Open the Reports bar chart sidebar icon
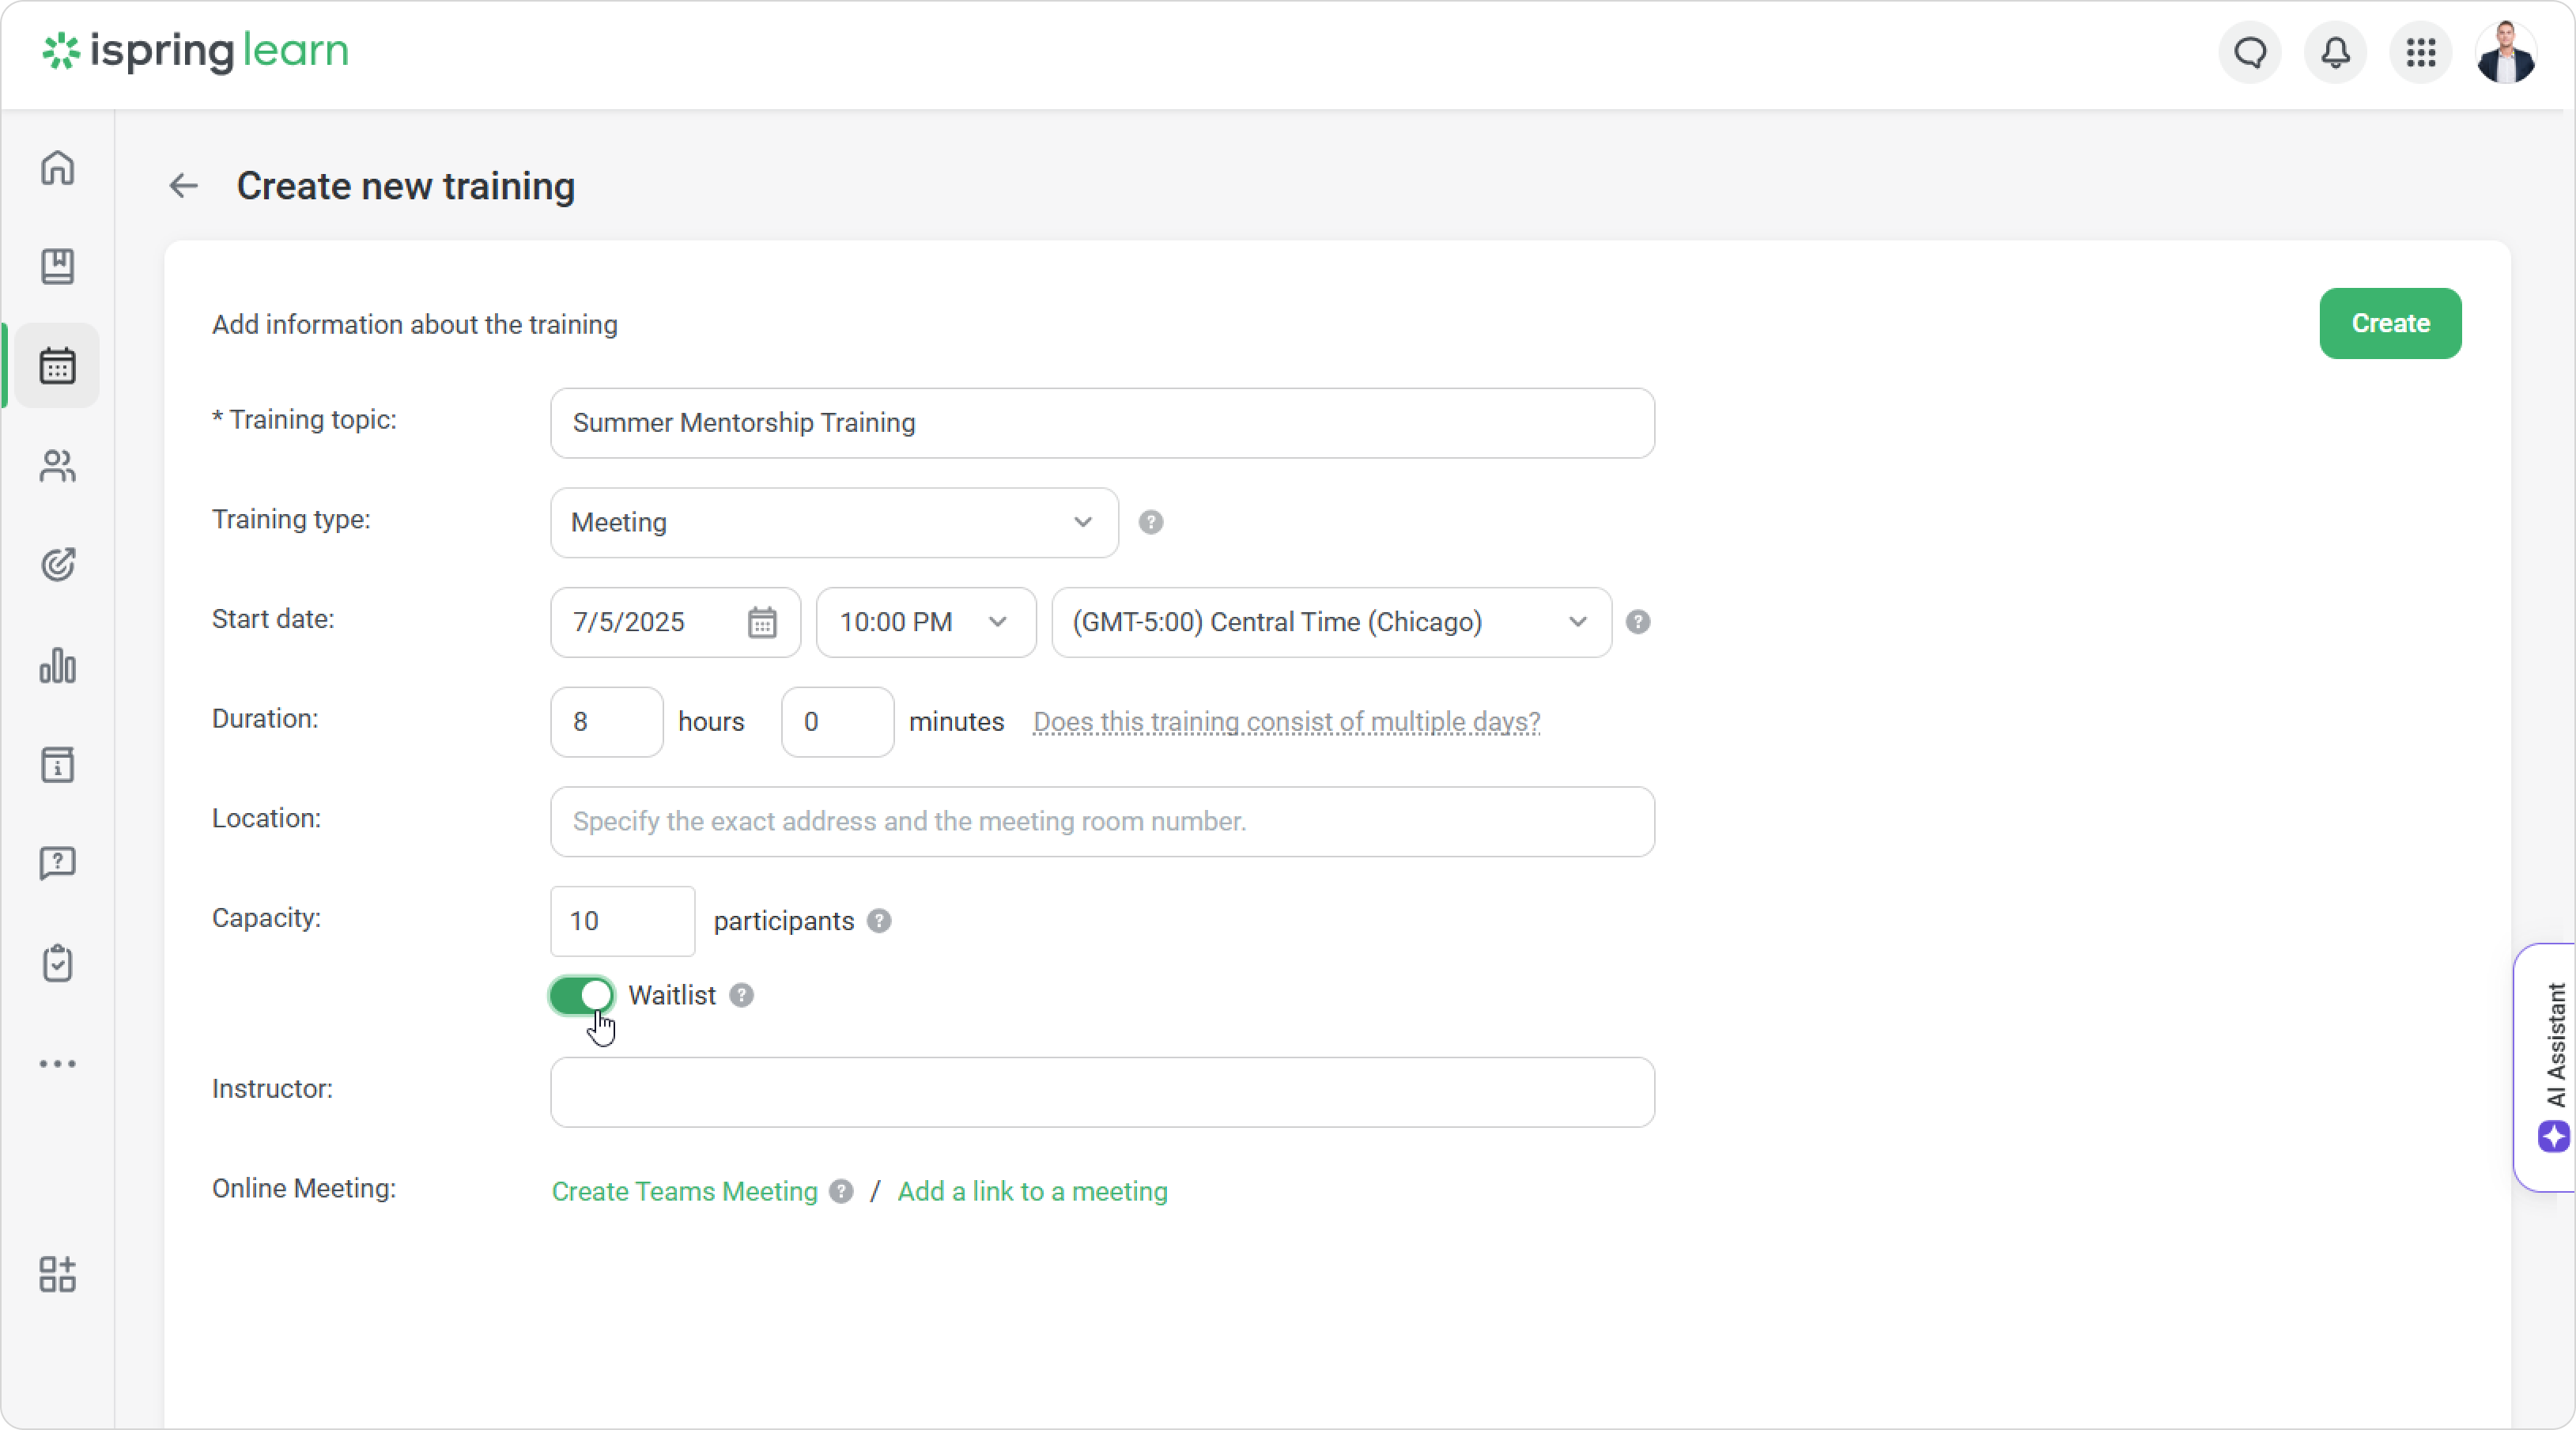Screen dimensions: 2576x1430 click(57, 665)
